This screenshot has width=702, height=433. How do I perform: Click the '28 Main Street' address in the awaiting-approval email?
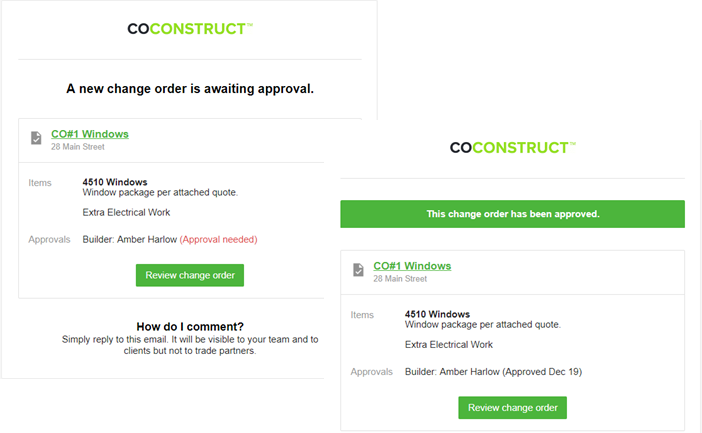(x=77, y=147)
